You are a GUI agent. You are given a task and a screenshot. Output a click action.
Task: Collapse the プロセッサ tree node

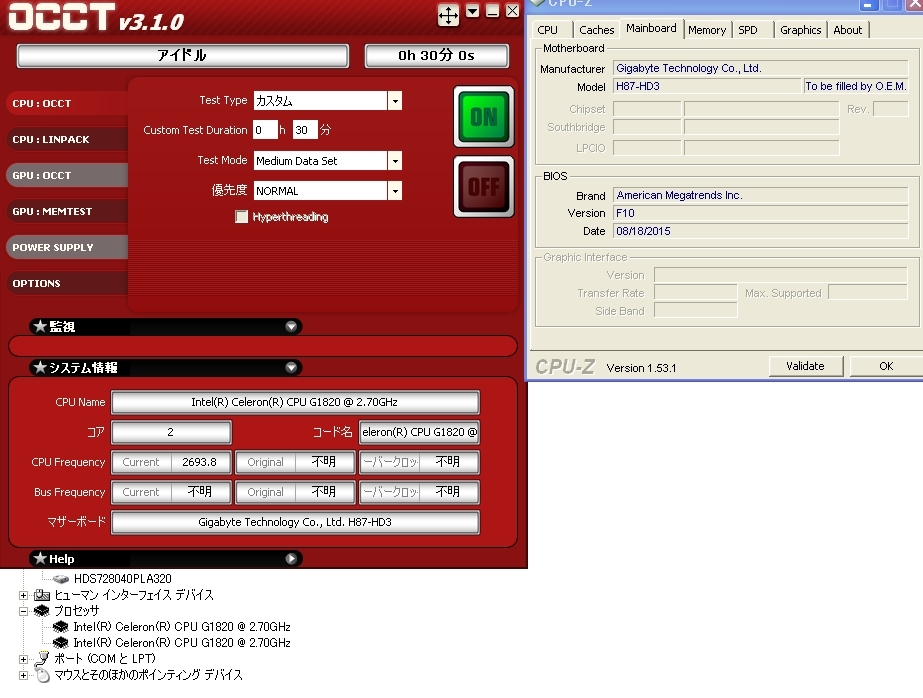point(23,611)
